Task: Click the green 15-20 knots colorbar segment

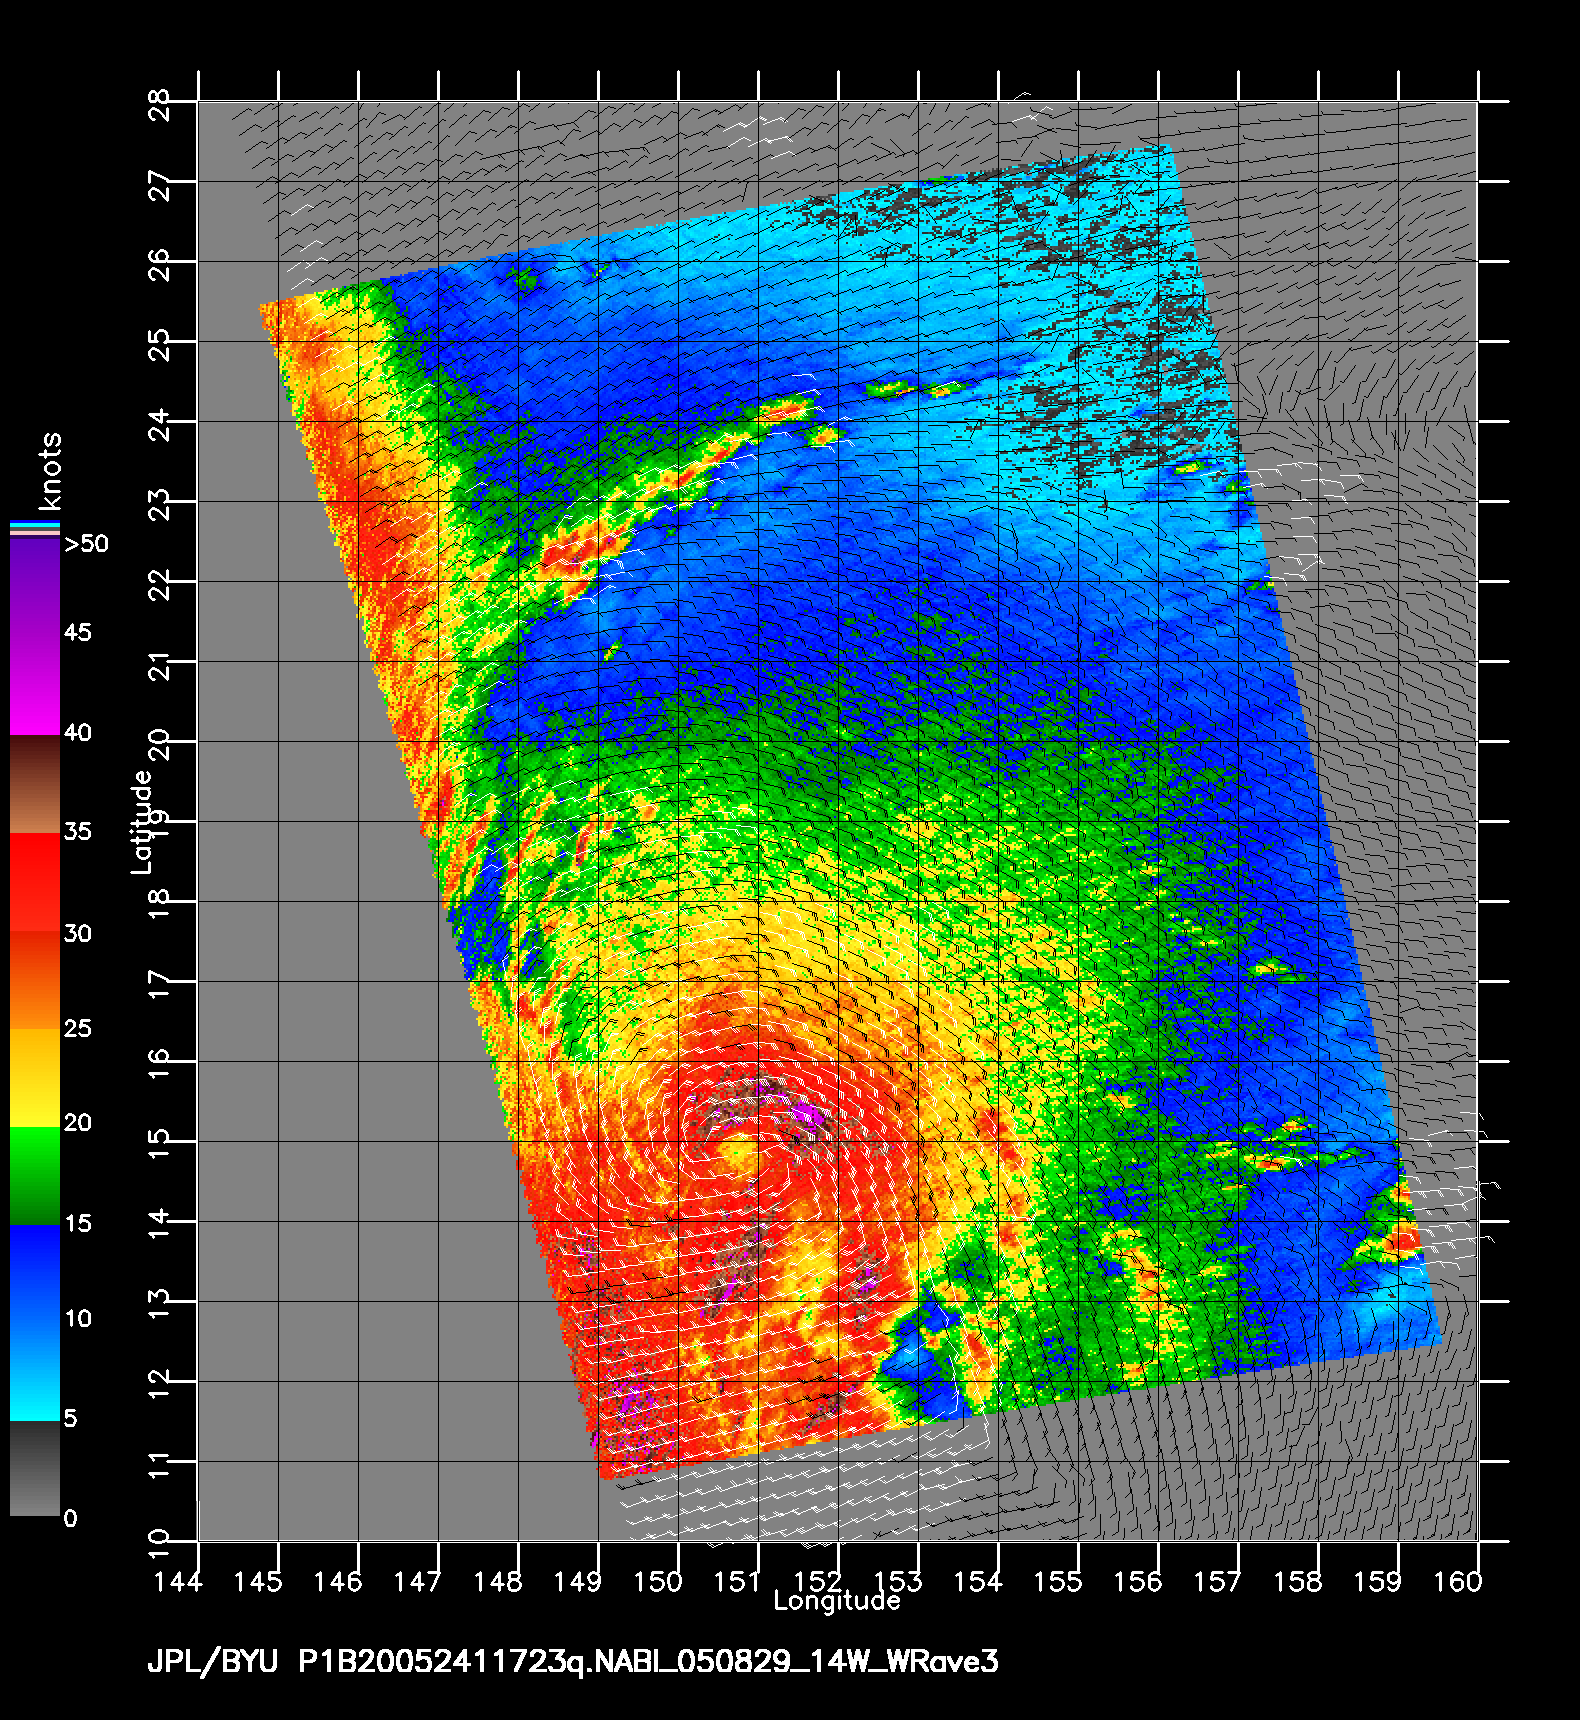Action: coord(35,1176)
